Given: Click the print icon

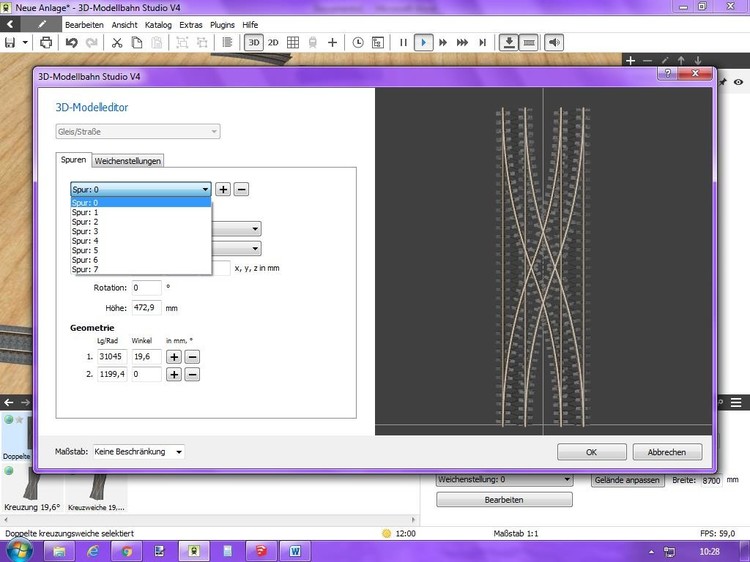Looking at the screenshot, I should point(46,43).
